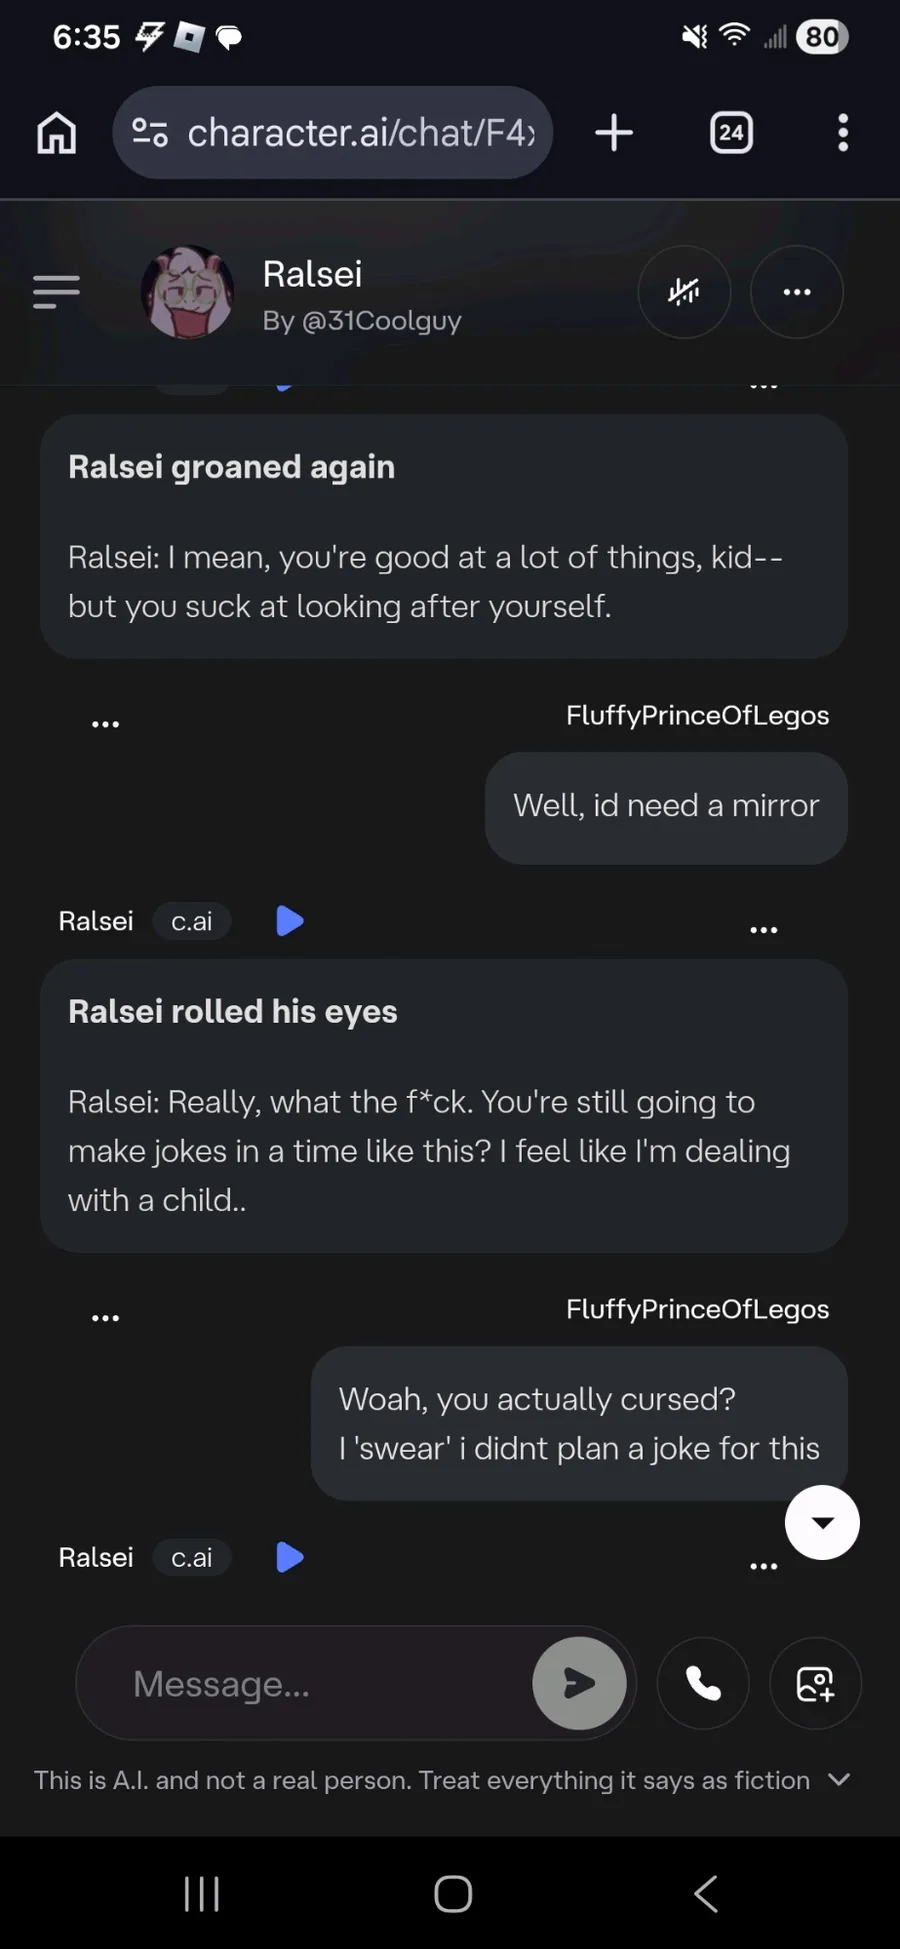Open the tab switcher showing 24
The height and width of the screenshot is (1949, 900).
point(731,133)
